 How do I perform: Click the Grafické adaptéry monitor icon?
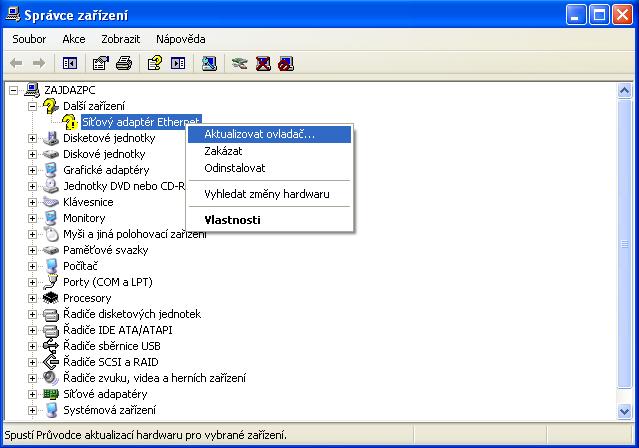tap(51, 170)
